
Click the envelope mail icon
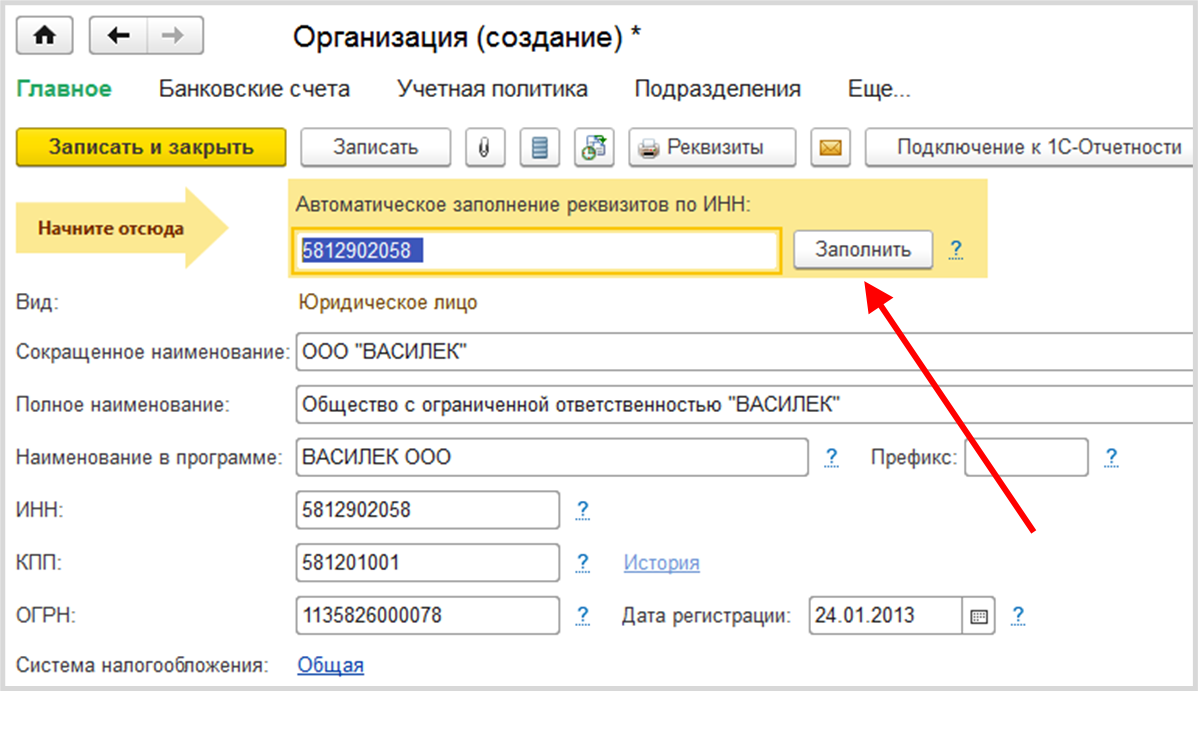click(x=830, y=148)
